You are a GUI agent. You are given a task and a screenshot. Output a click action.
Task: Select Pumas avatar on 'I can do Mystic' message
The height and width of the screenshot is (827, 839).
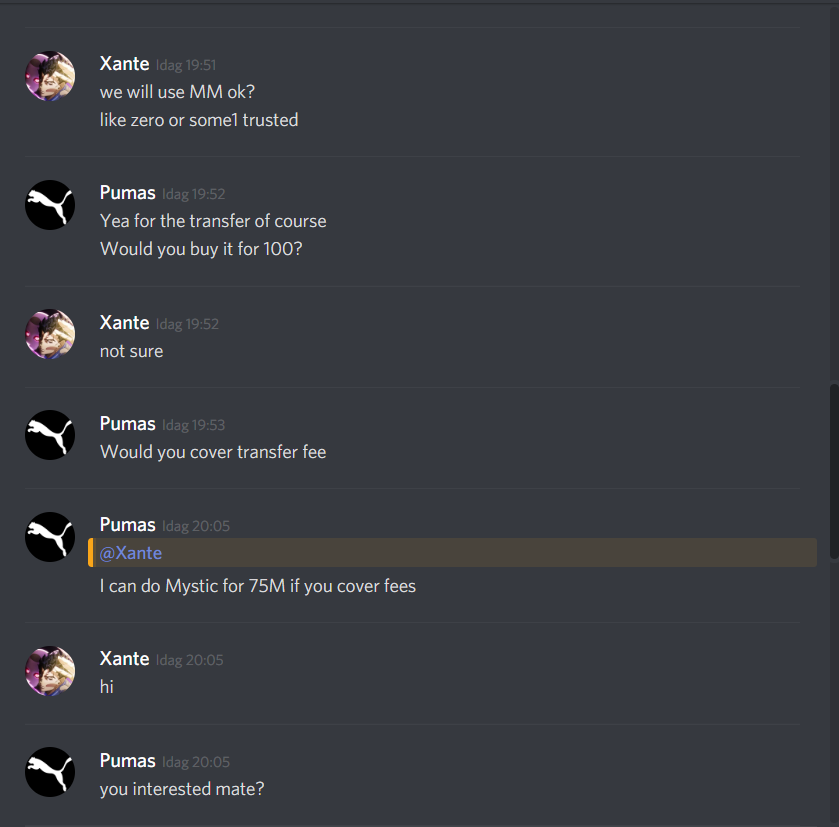tap(50, 537)
